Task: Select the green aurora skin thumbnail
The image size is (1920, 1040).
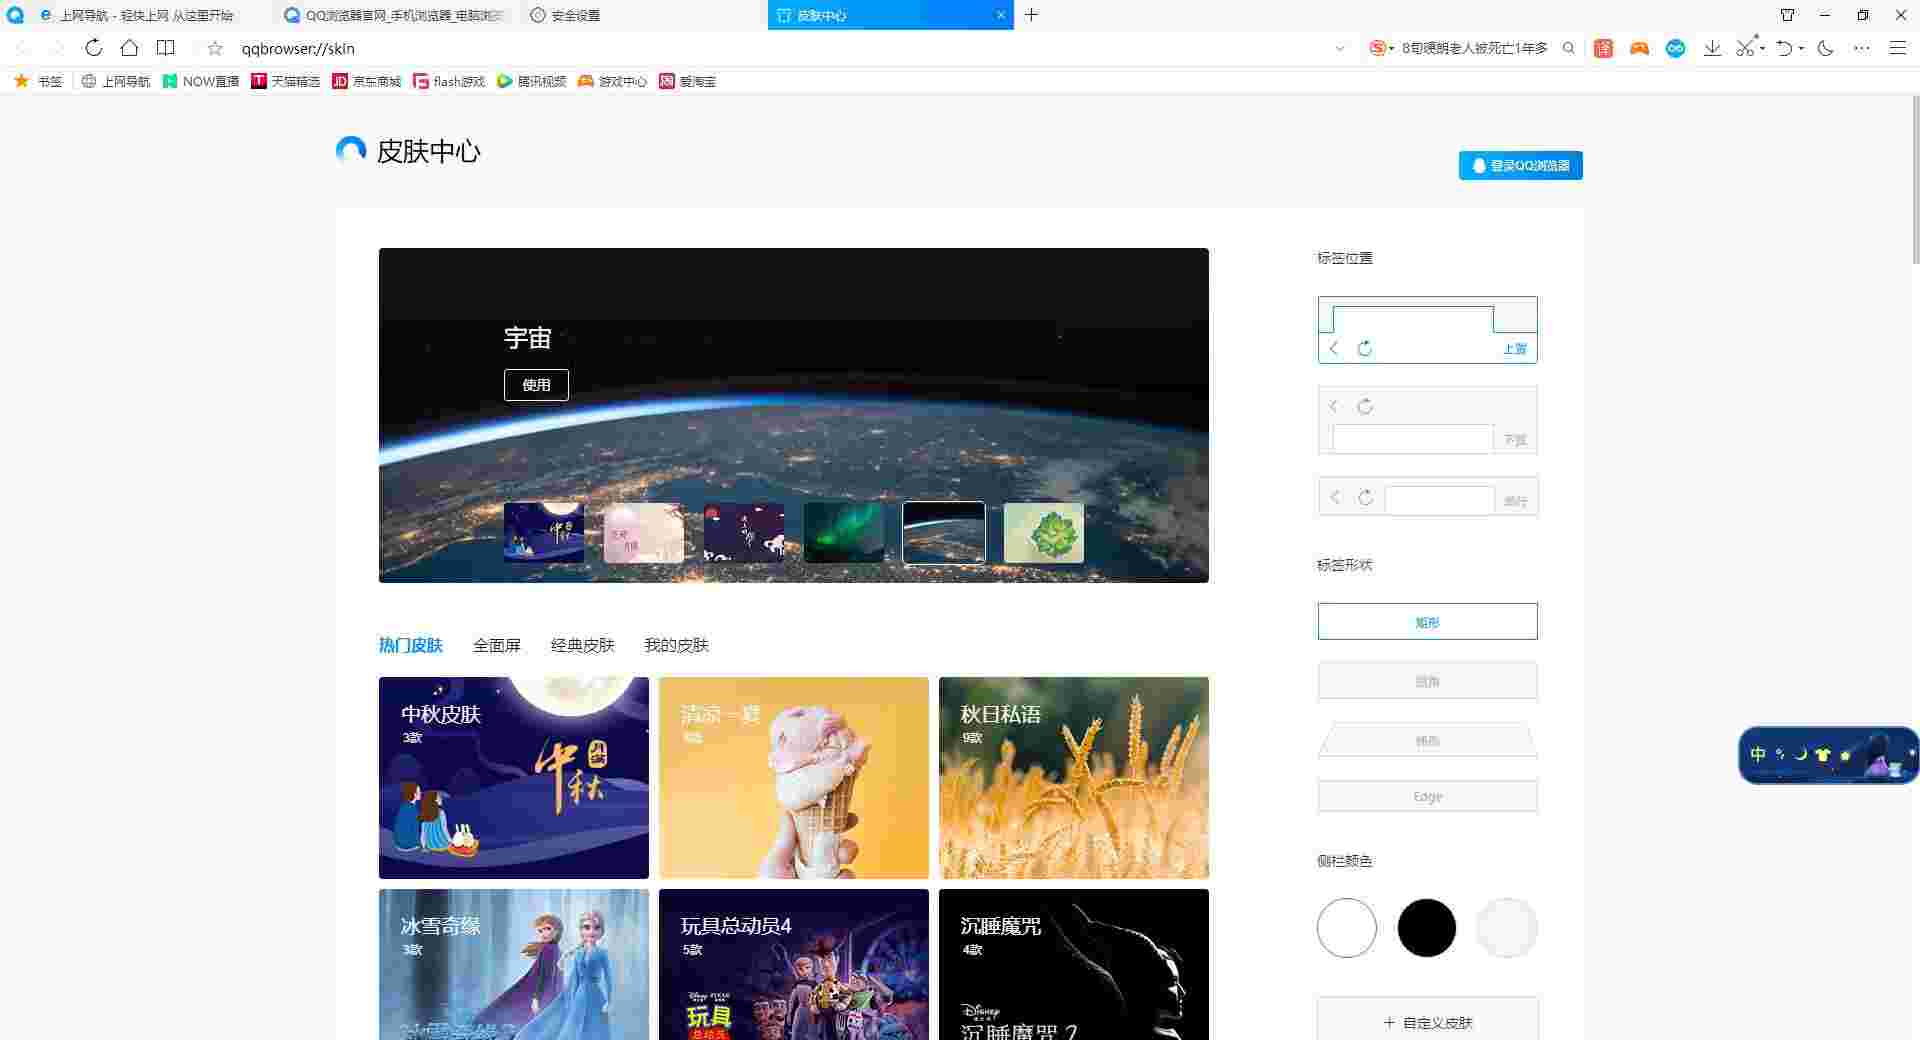Action: [843, 532]
